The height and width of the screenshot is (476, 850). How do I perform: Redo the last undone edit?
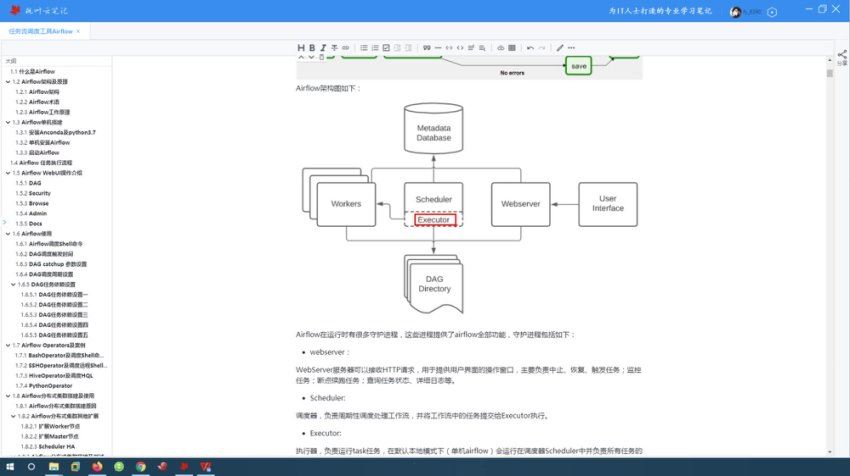tap(541, 48)
